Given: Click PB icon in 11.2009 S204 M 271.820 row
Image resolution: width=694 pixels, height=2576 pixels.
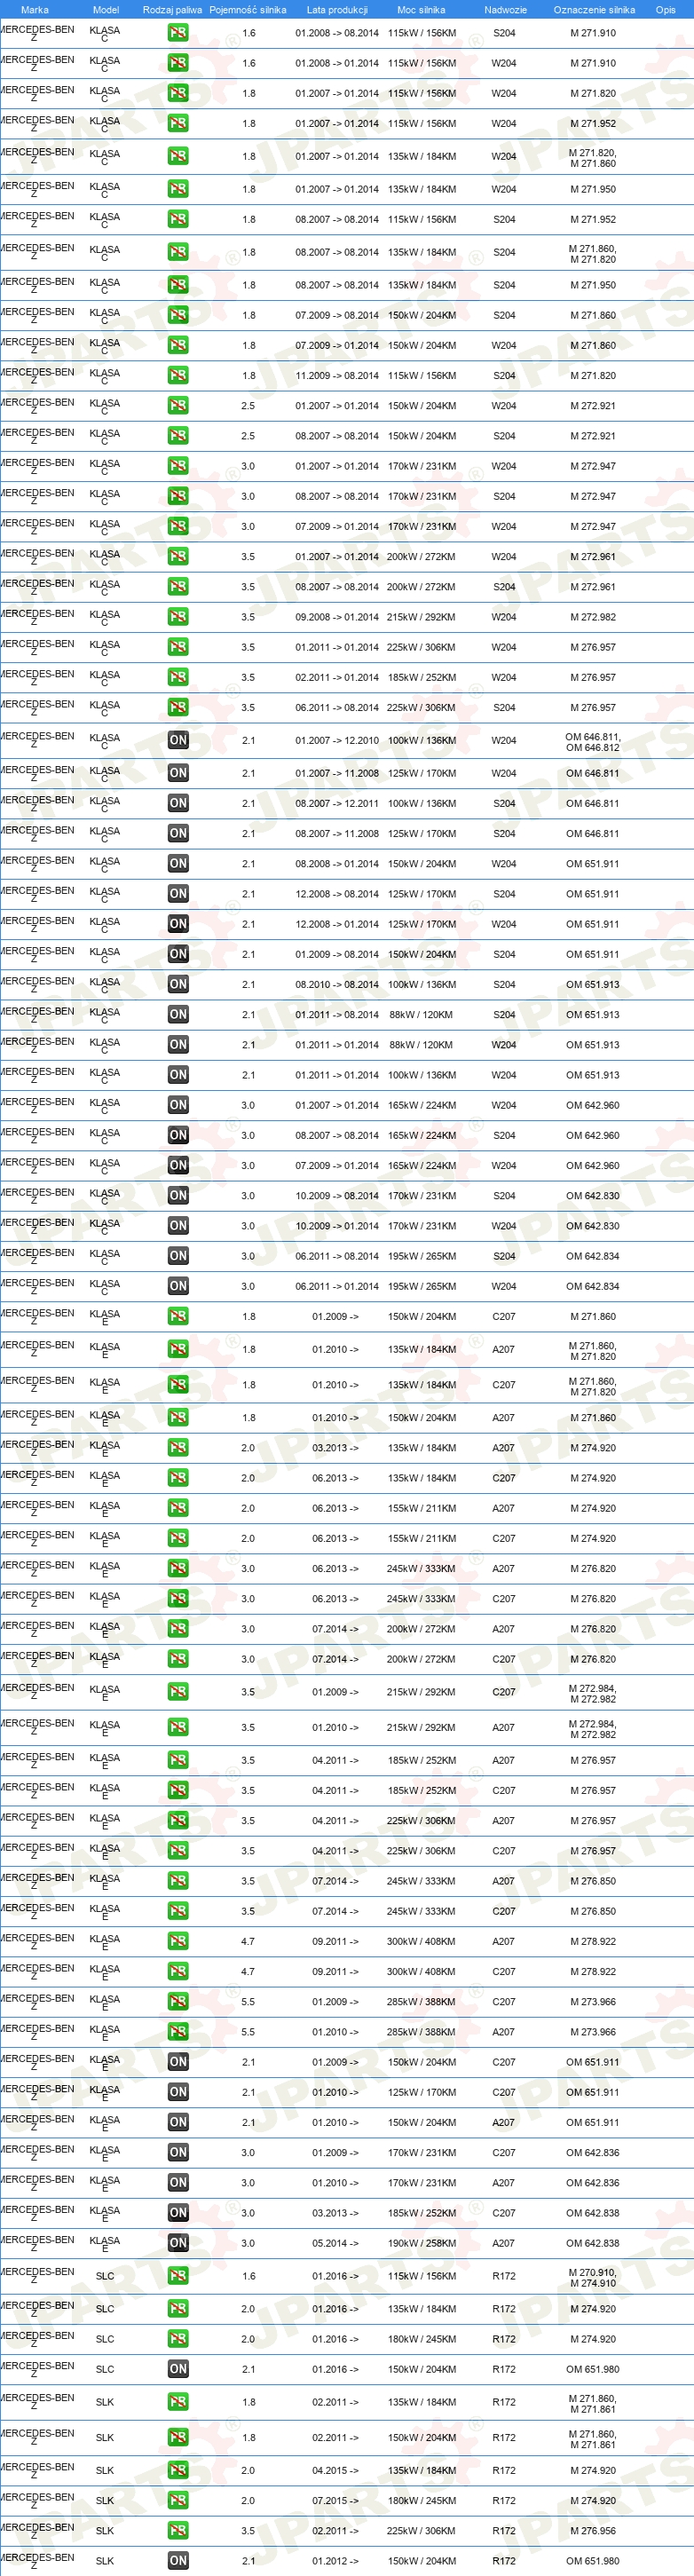Looking at the screenshot, I should [178, 376].
